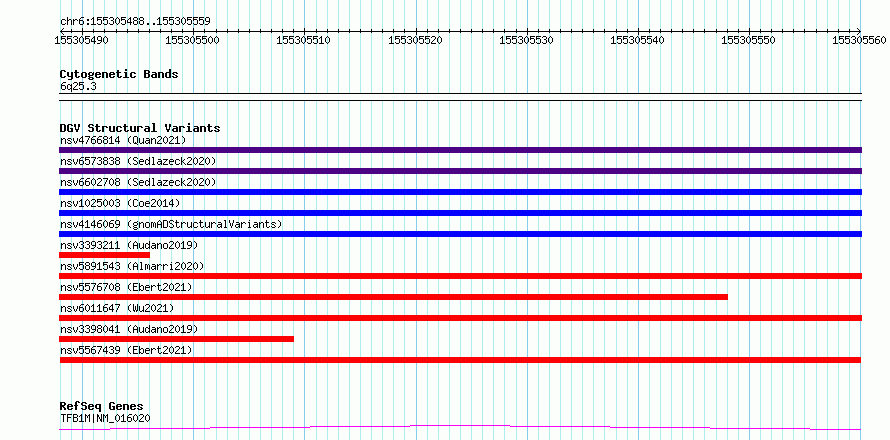Open variant label nsv1025003 (Coe2014)
This screenshot has width=890, height=440.
click(x=120, y=203)
